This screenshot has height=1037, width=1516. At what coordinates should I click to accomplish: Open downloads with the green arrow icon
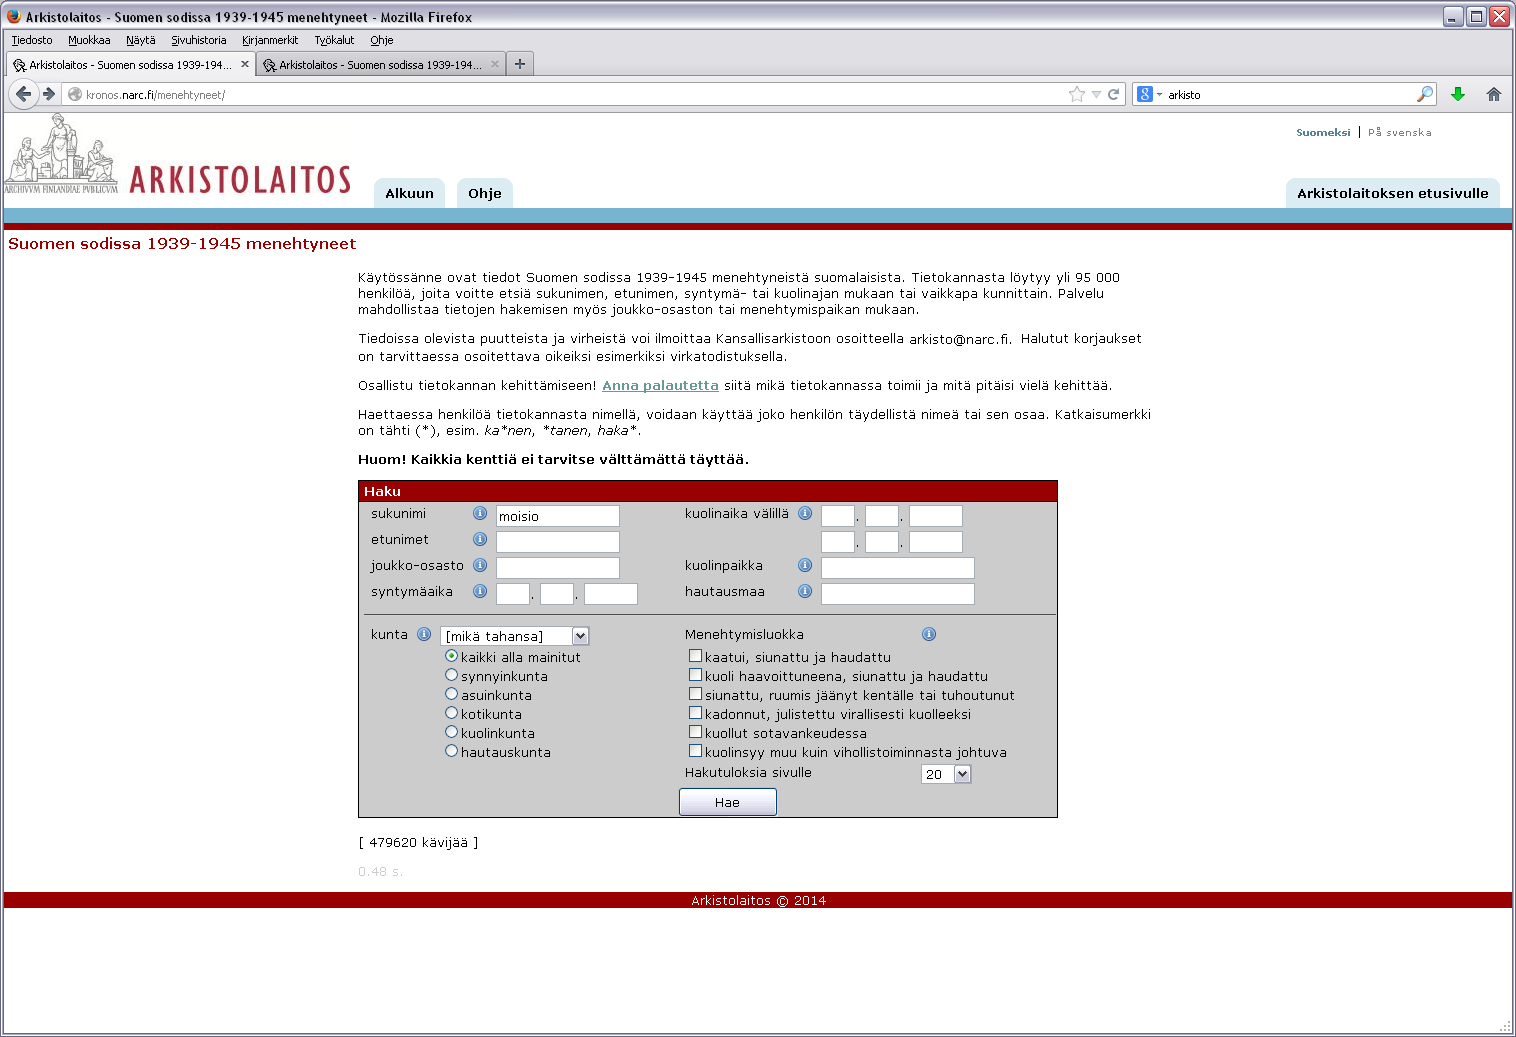coord(1458,94)
